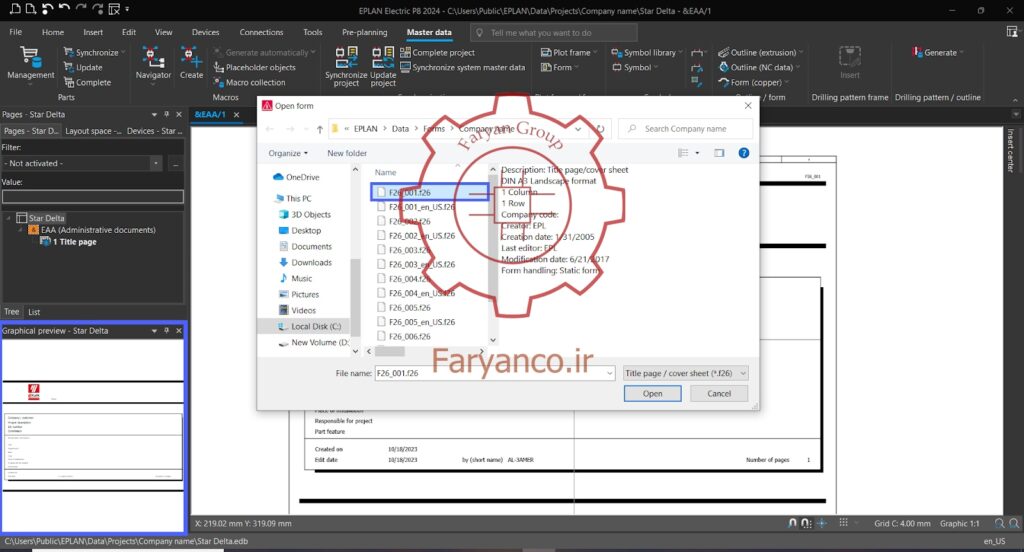Click the Outline (NC data) icon
The width and height of the screenshot is (1024, 552).
point(724,67)
